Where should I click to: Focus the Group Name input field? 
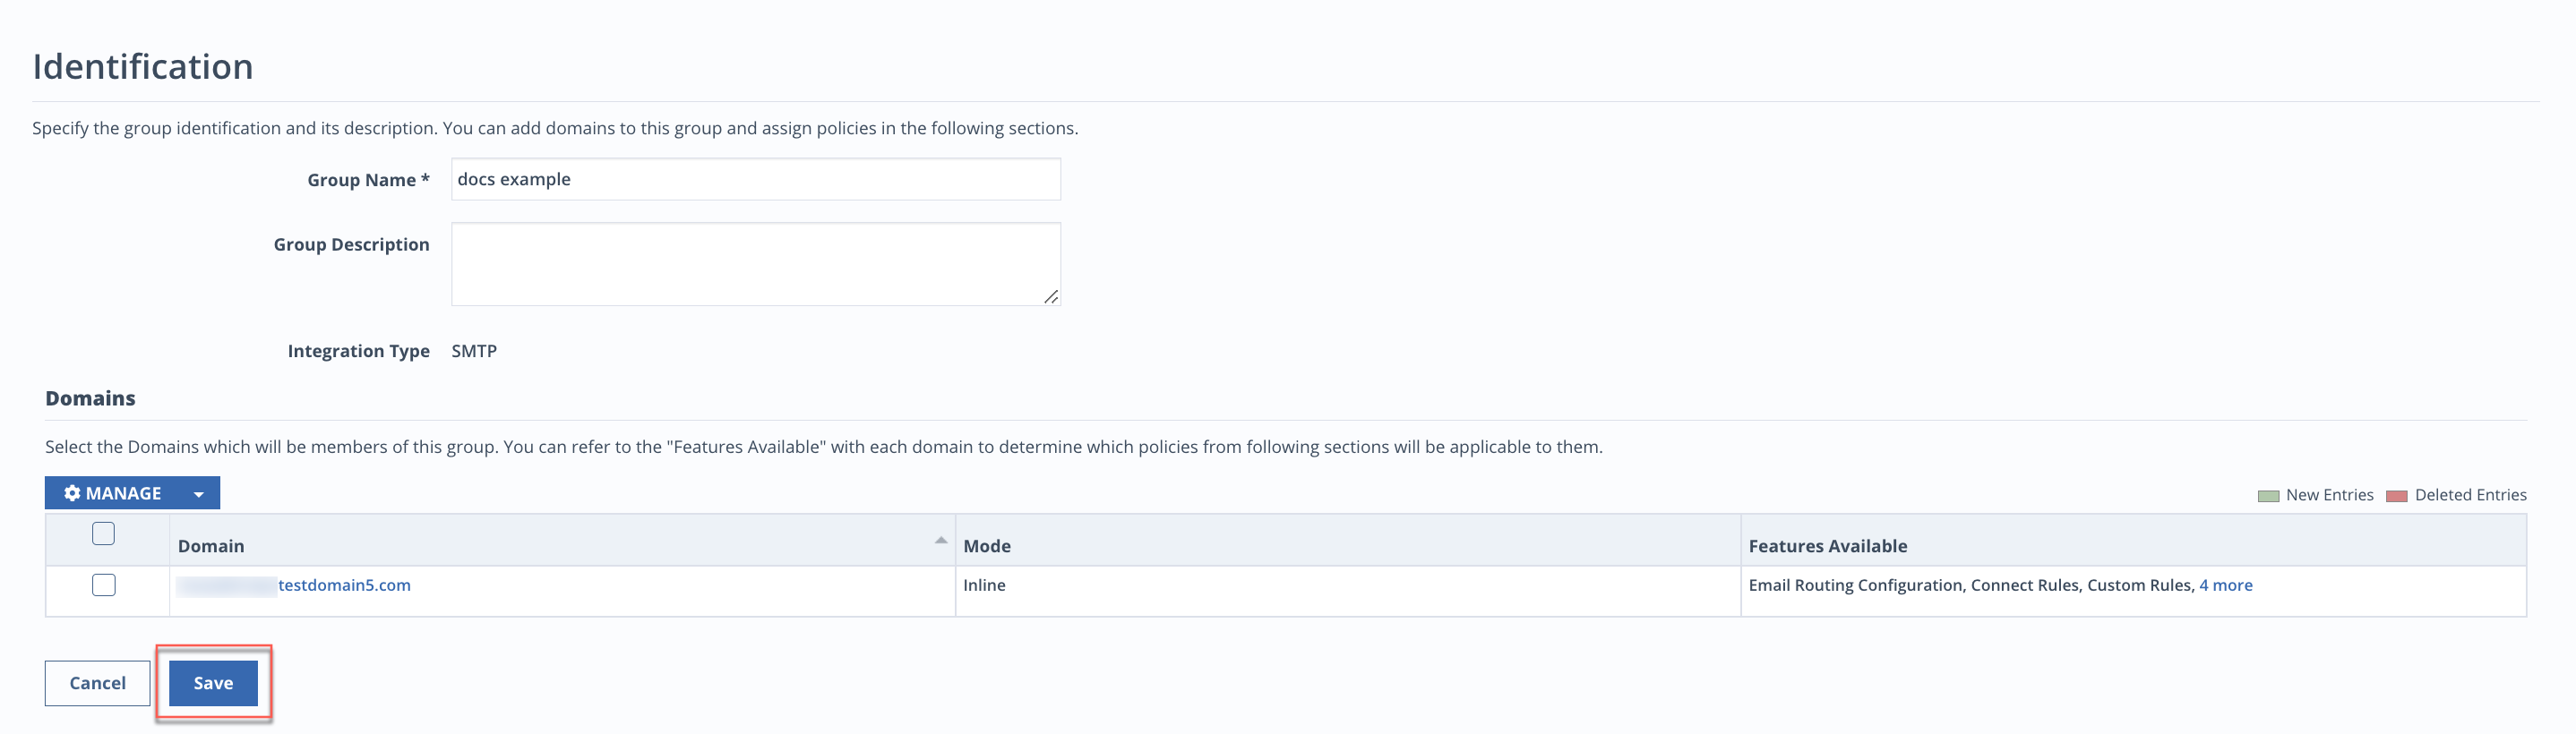(x=755, y=179)
